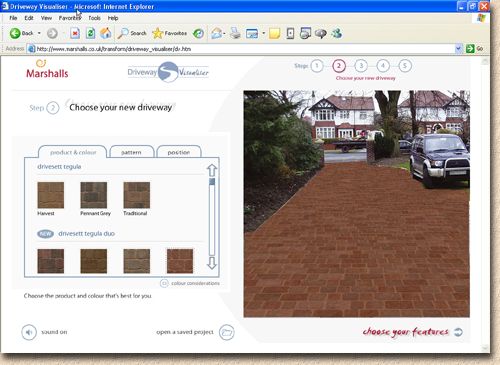
Task: Open the Mail toolbar icon
Action: 216,33
